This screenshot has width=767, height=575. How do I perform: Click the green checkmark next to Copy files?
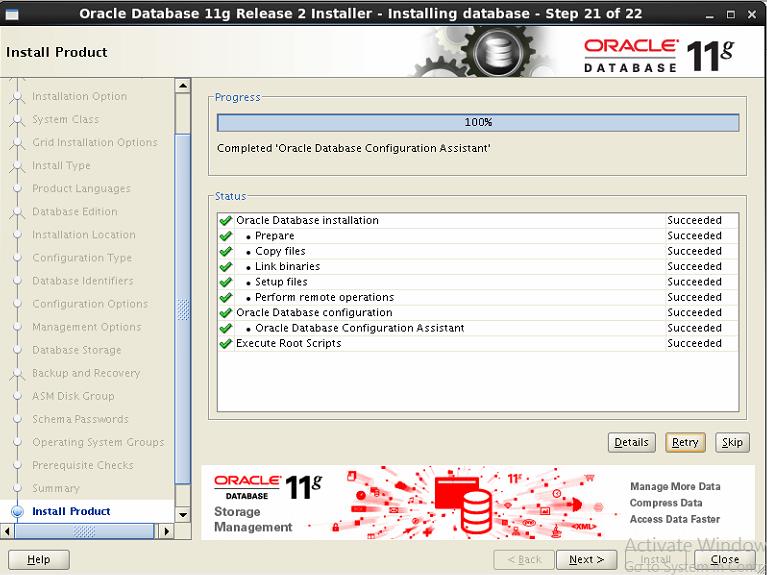(225, 251)
